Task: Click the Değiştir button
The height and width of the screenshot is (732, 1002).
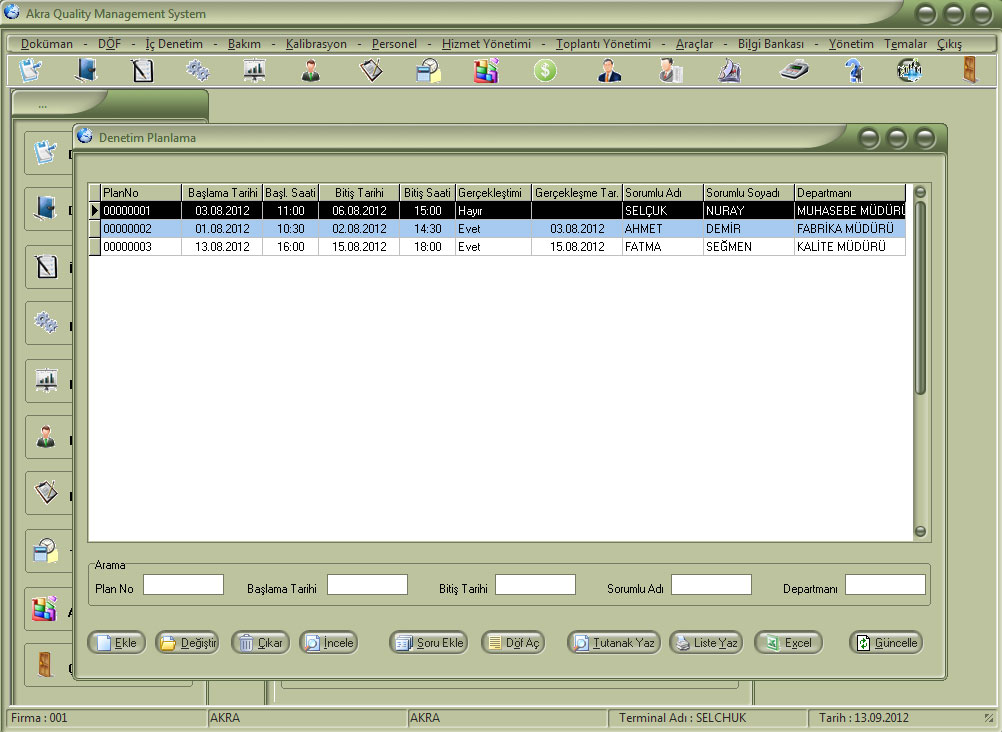Action: (187, 642)
